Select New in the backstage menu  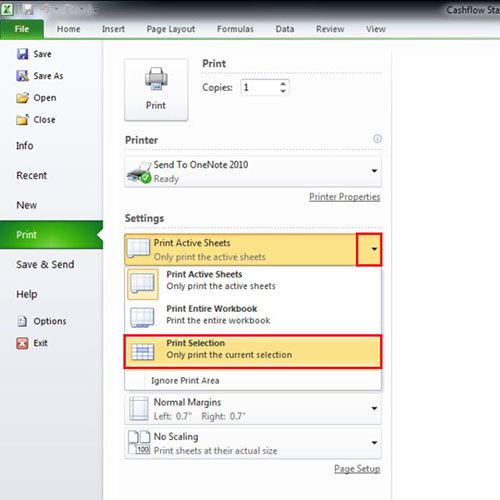(x=27, y=205)
